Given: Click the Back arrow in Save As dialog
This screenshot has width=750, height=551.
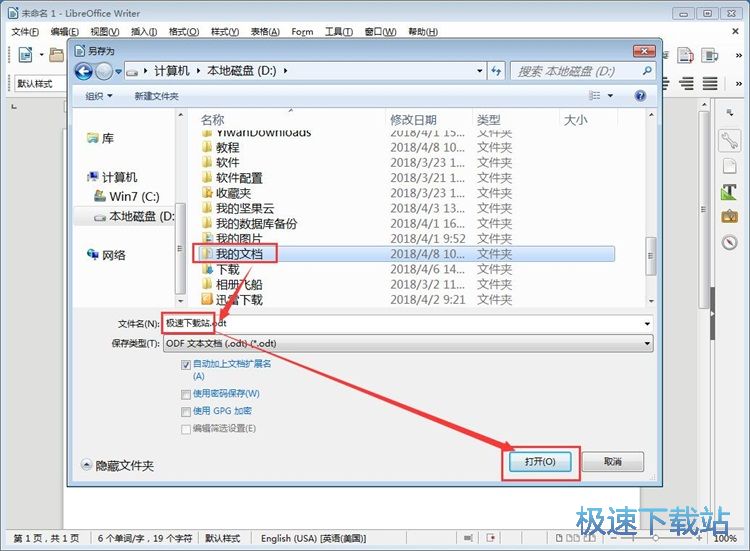Looking at the screenshot, I should 84,72.
